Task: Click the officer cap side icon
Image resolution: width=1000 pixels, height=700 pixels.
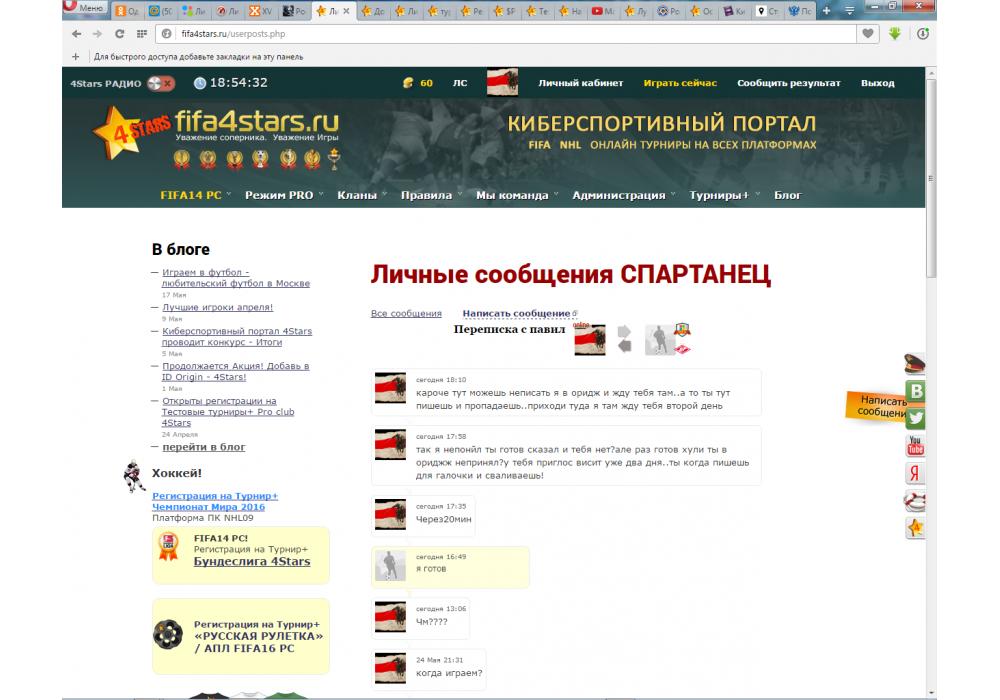Action: [x=915, y=364]
